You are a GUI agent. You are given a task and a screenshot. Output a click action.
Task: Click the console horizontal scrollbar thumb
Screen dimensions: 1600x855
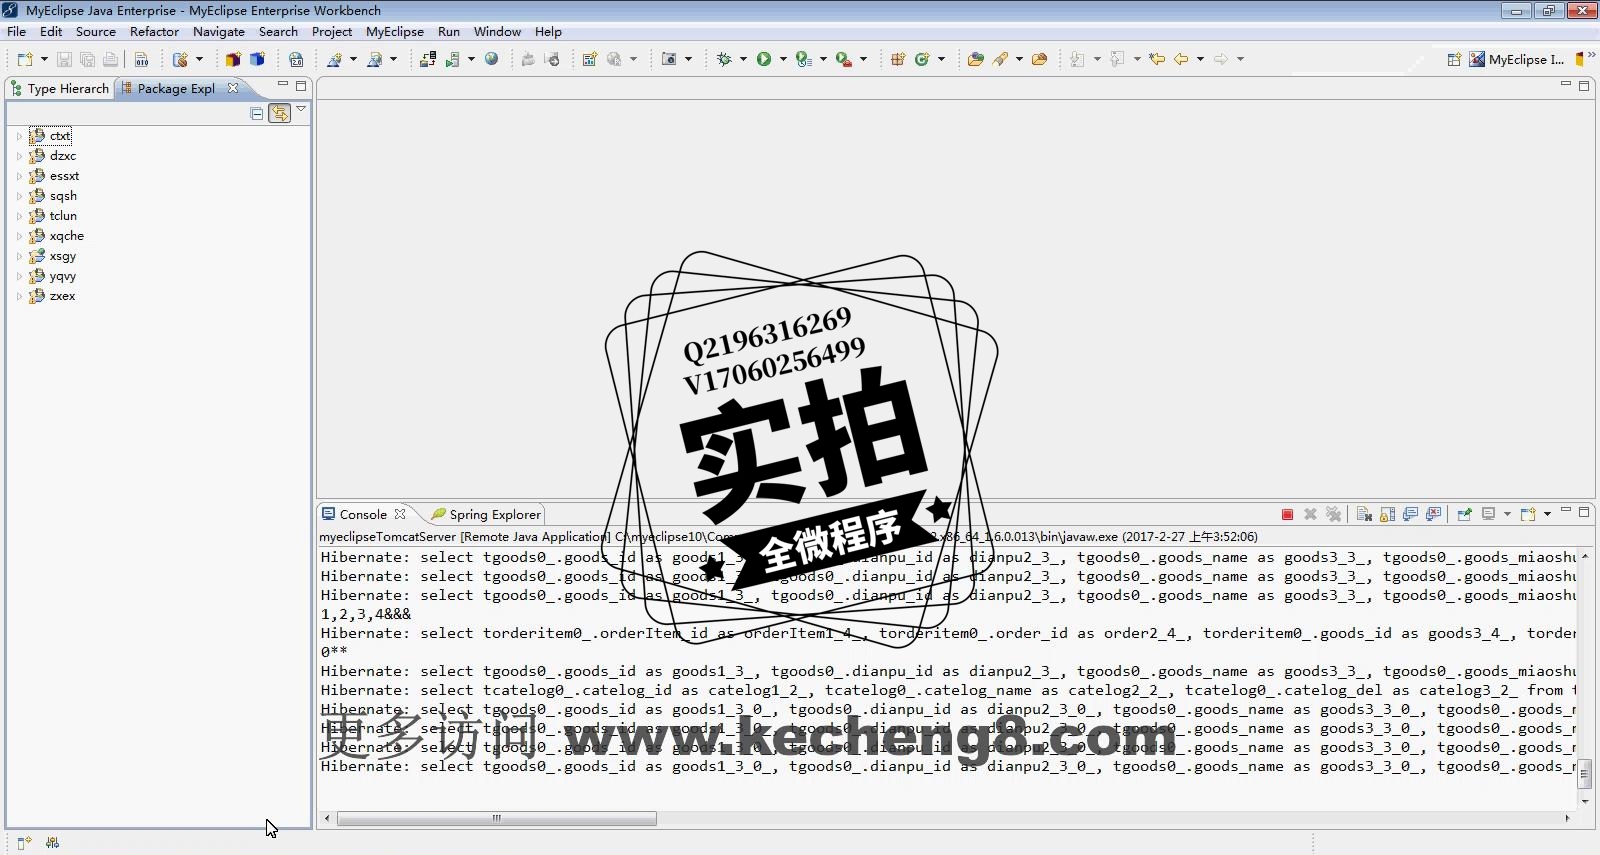[497, 818]
